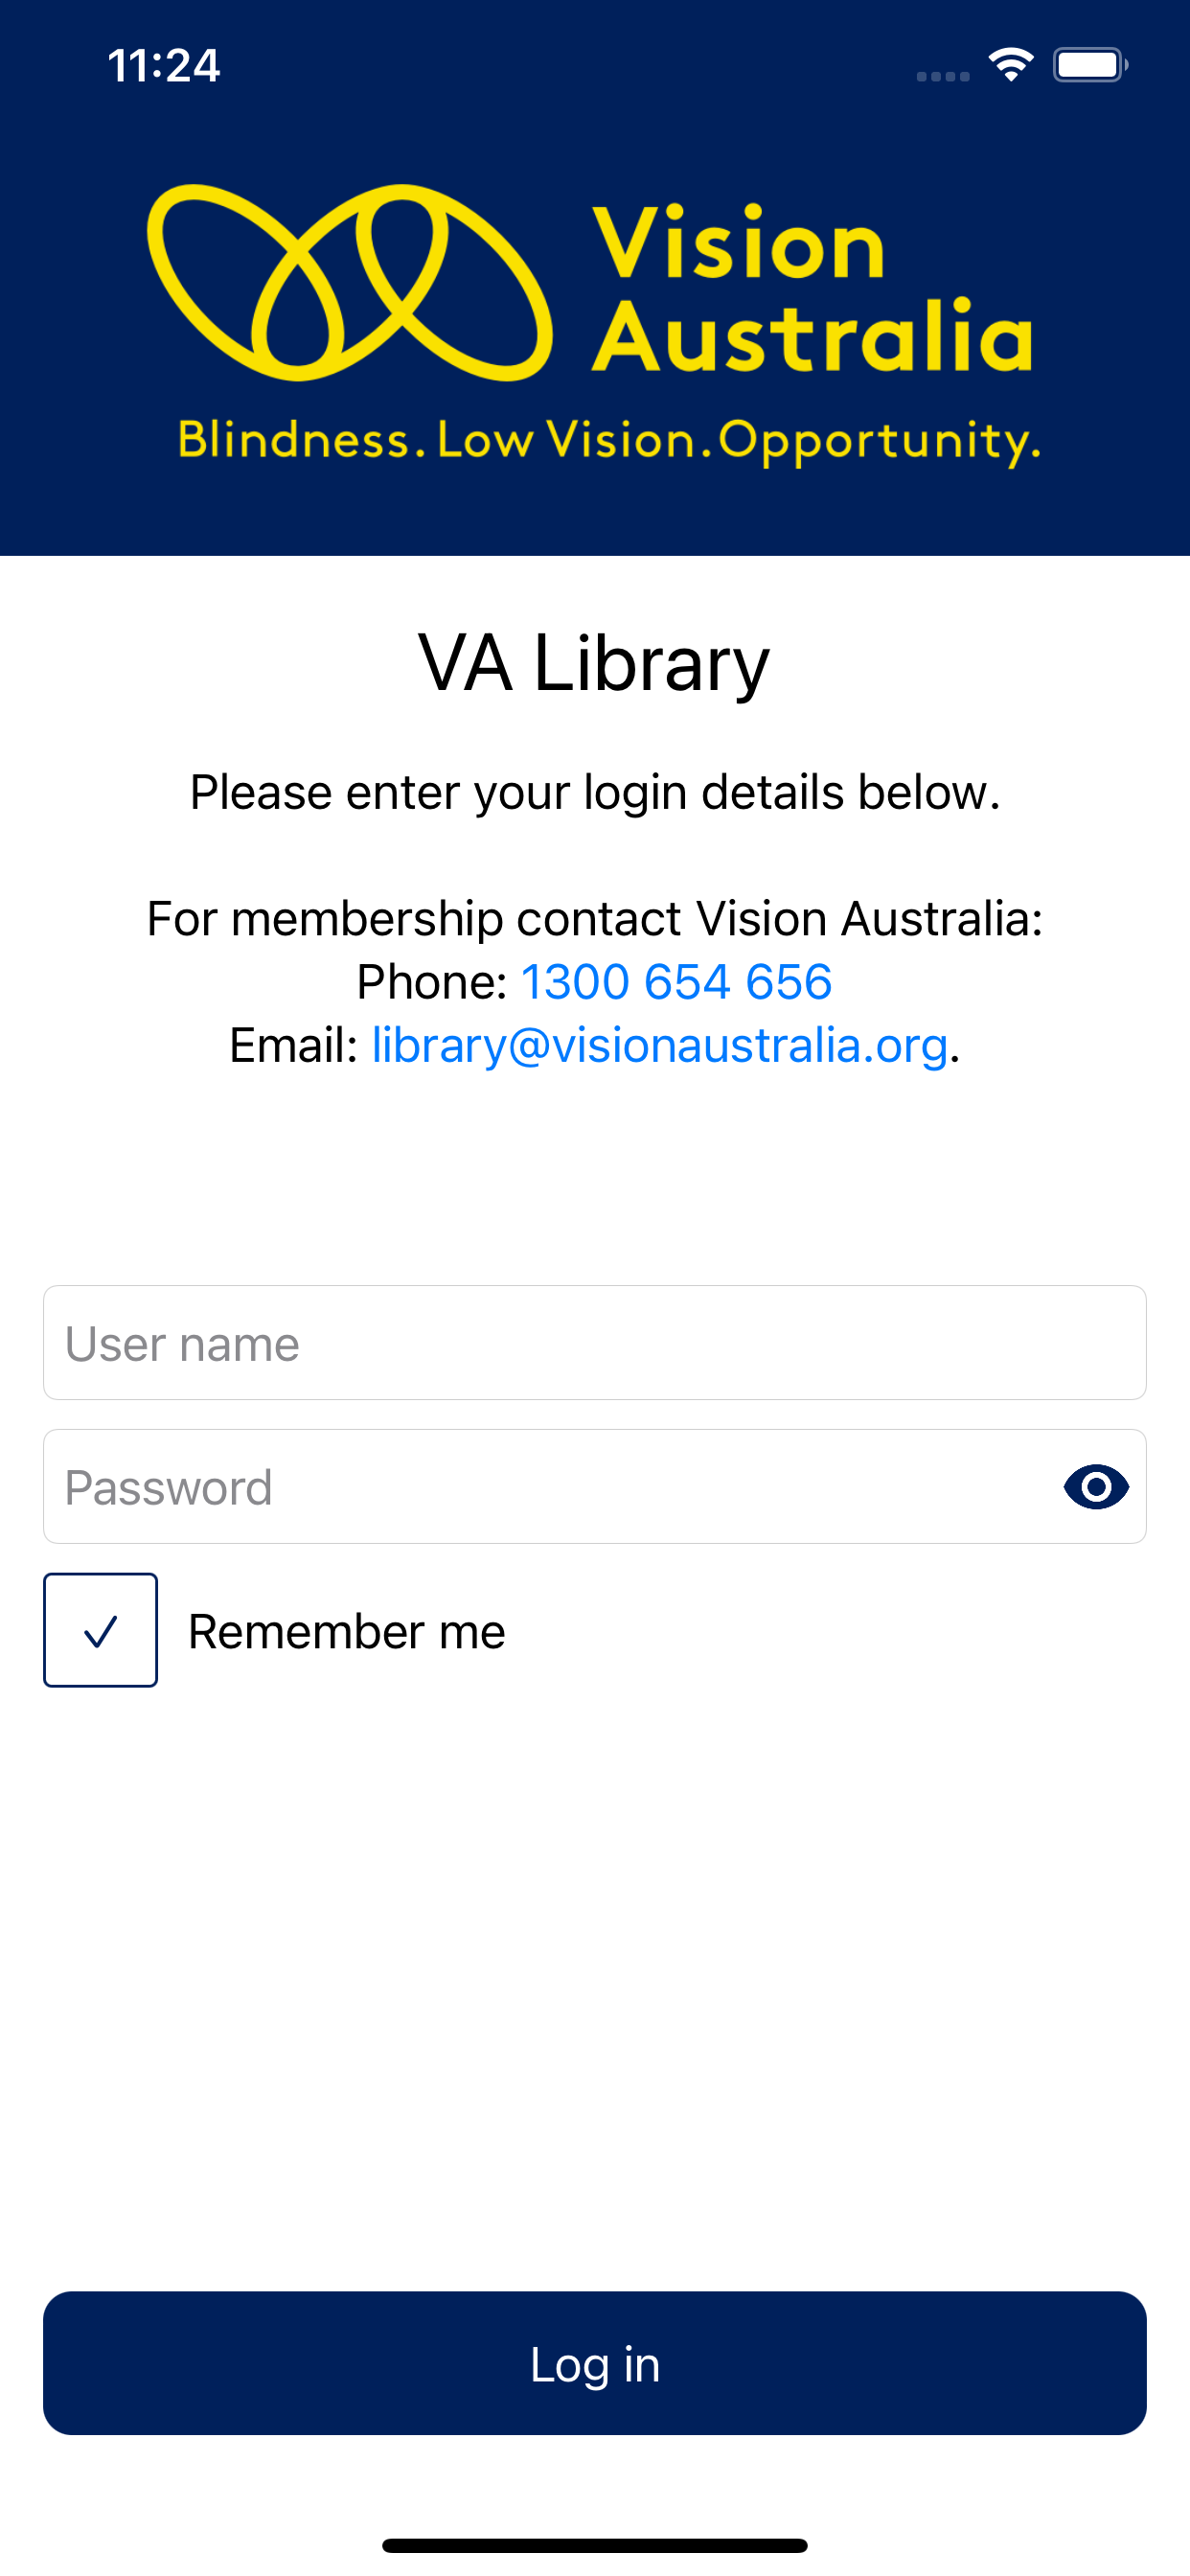Call phone number 1300 654 656

tap(677, 982)
